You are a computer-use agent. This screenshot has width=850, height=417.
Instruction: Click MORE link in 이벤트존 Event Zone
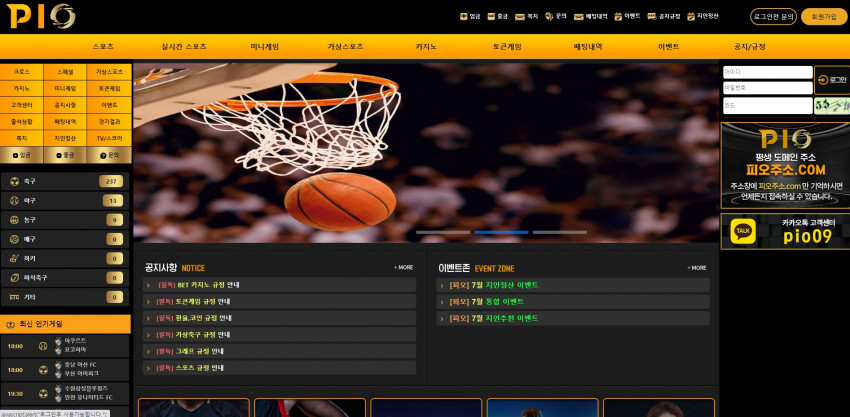[x=697, y=267]
